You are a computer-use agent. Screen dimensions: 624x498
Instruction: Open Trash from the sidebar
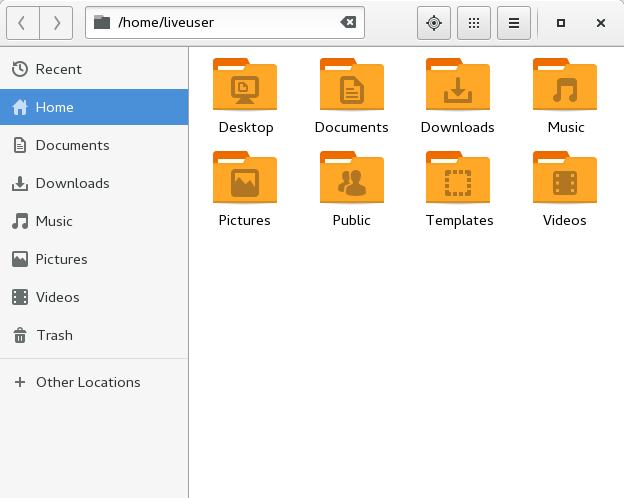tap(94, 335)
